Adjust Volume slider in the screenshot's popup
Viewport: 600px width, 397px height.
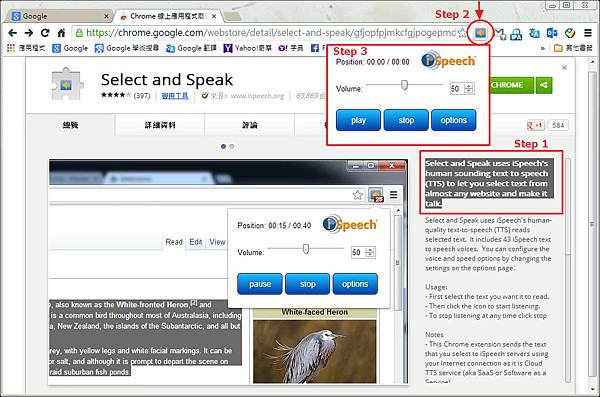(x=306, y=249)
